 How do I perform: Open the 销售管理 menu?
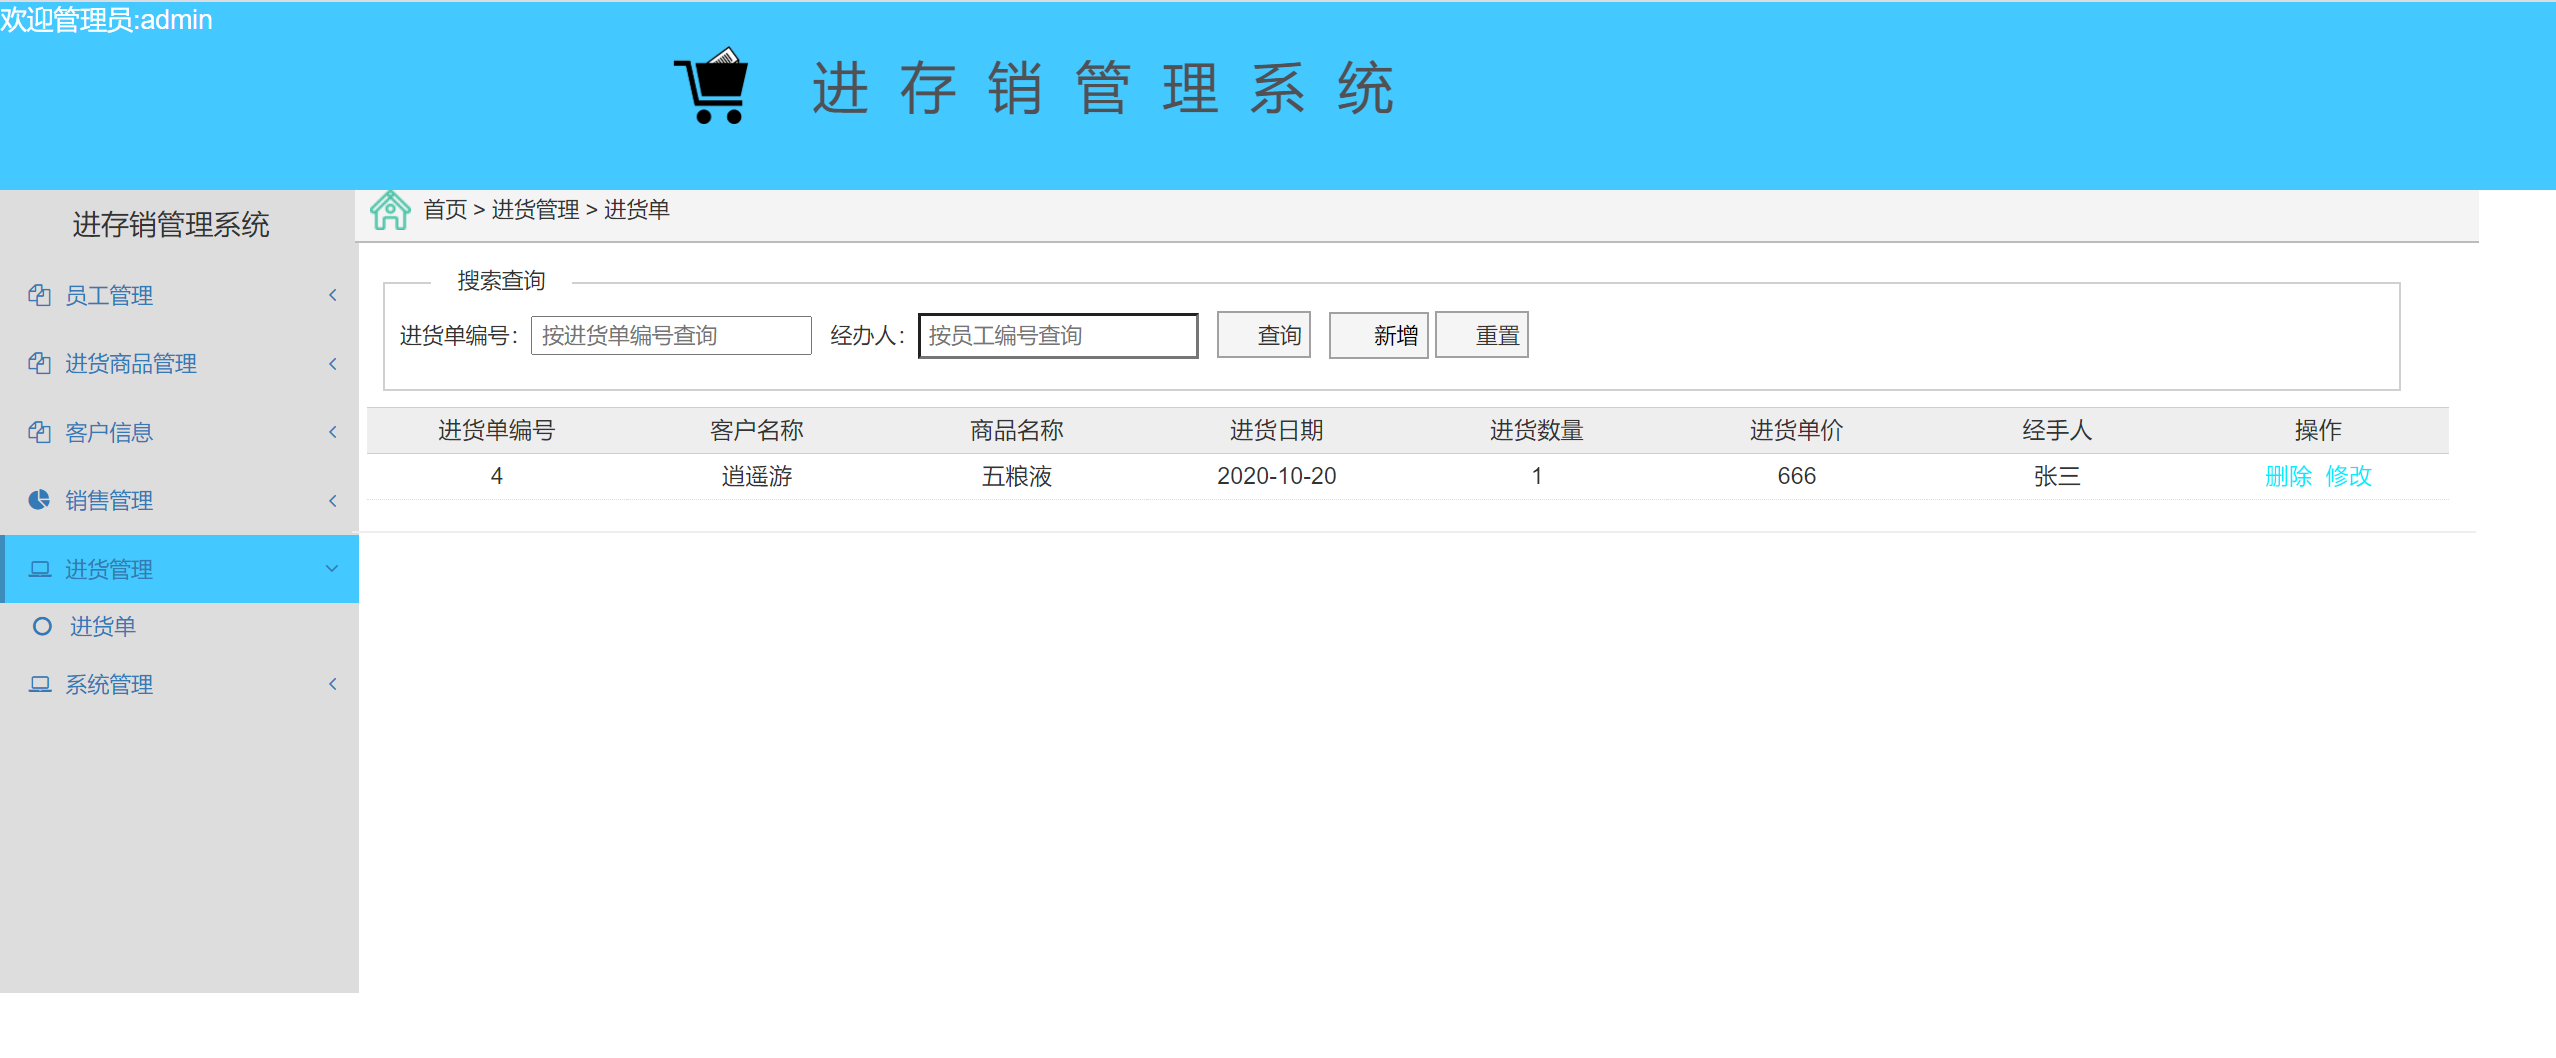tap(180, 500)
